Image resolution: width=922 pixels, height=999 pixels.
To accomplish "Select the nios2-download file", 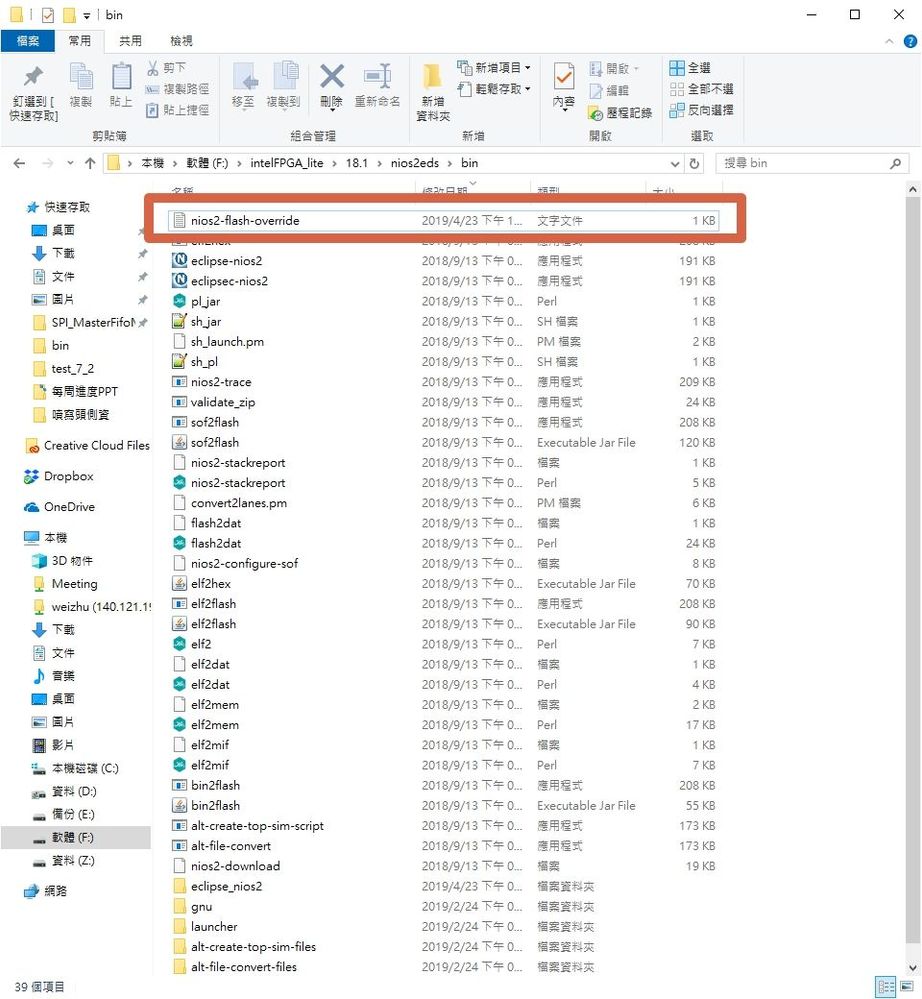I will pos(442,866).
